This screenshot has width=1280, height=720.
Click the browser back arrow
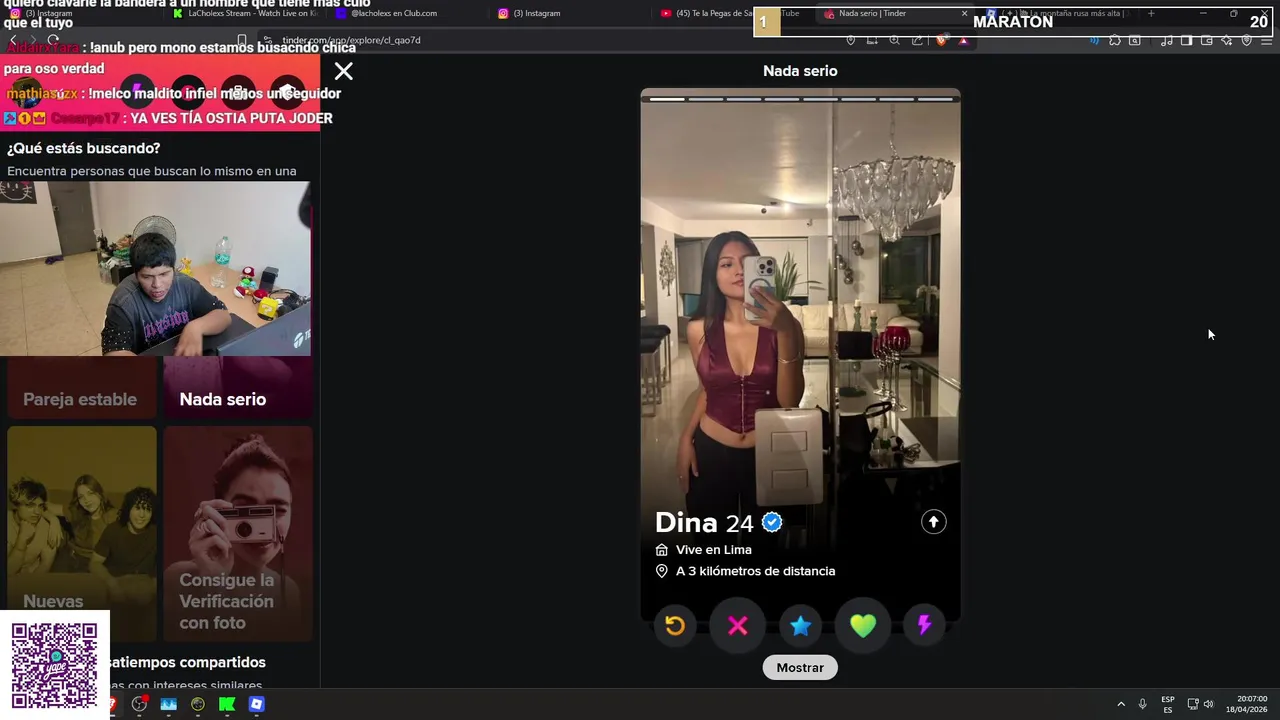point(13,40)
